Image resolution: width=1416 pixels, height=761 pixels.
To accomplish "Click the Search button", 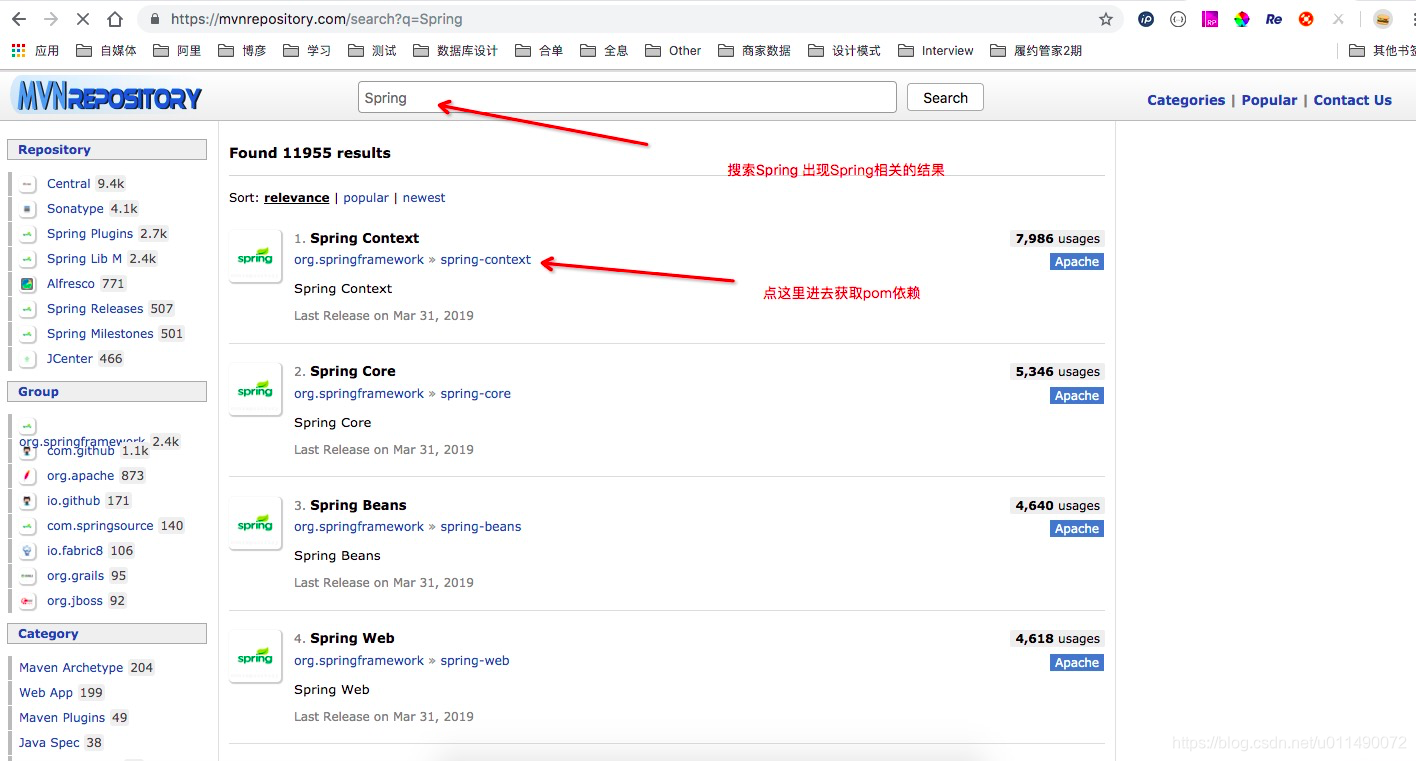I will (945, 97).
